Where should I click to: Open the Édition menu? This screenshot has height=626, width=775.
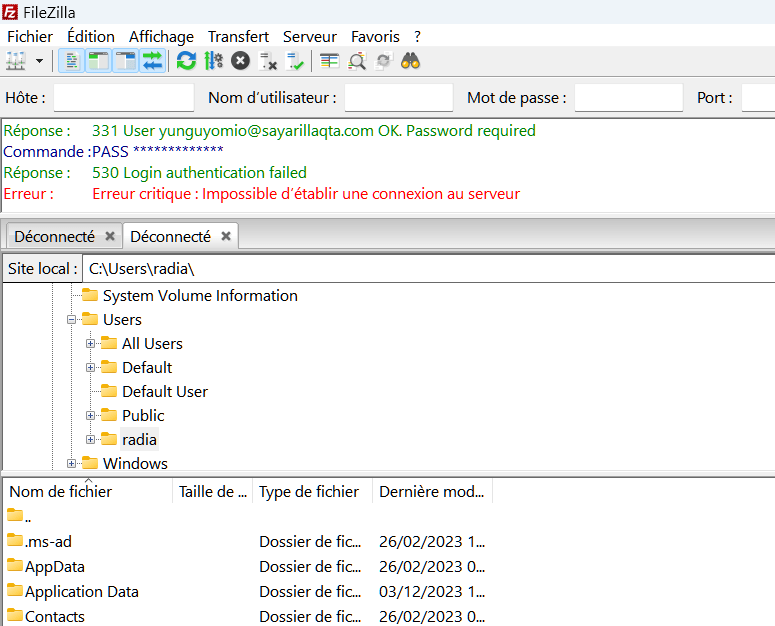(x=91, y=37)
